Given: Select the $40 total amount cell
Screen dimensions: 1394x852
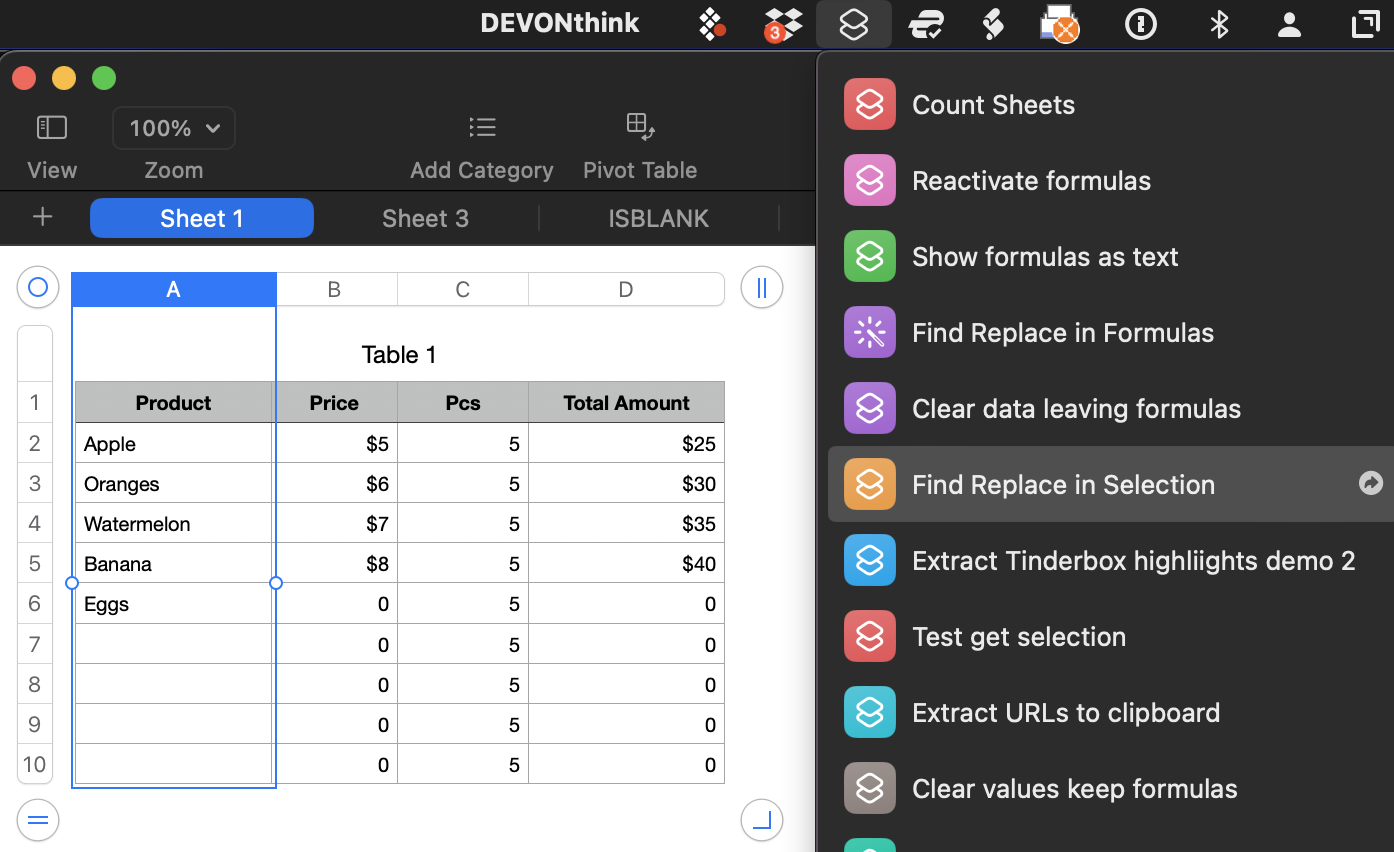Looking at the screenshot, I should point(626,563).
